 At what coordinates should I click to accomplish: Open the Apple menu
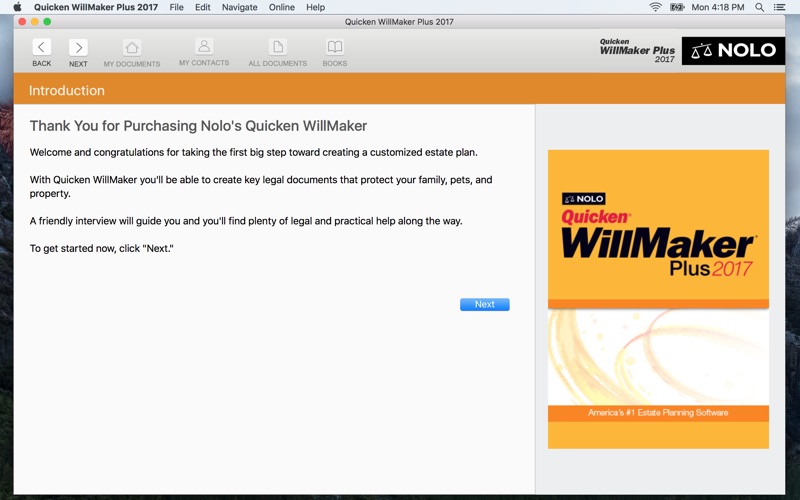coord(17,7)
